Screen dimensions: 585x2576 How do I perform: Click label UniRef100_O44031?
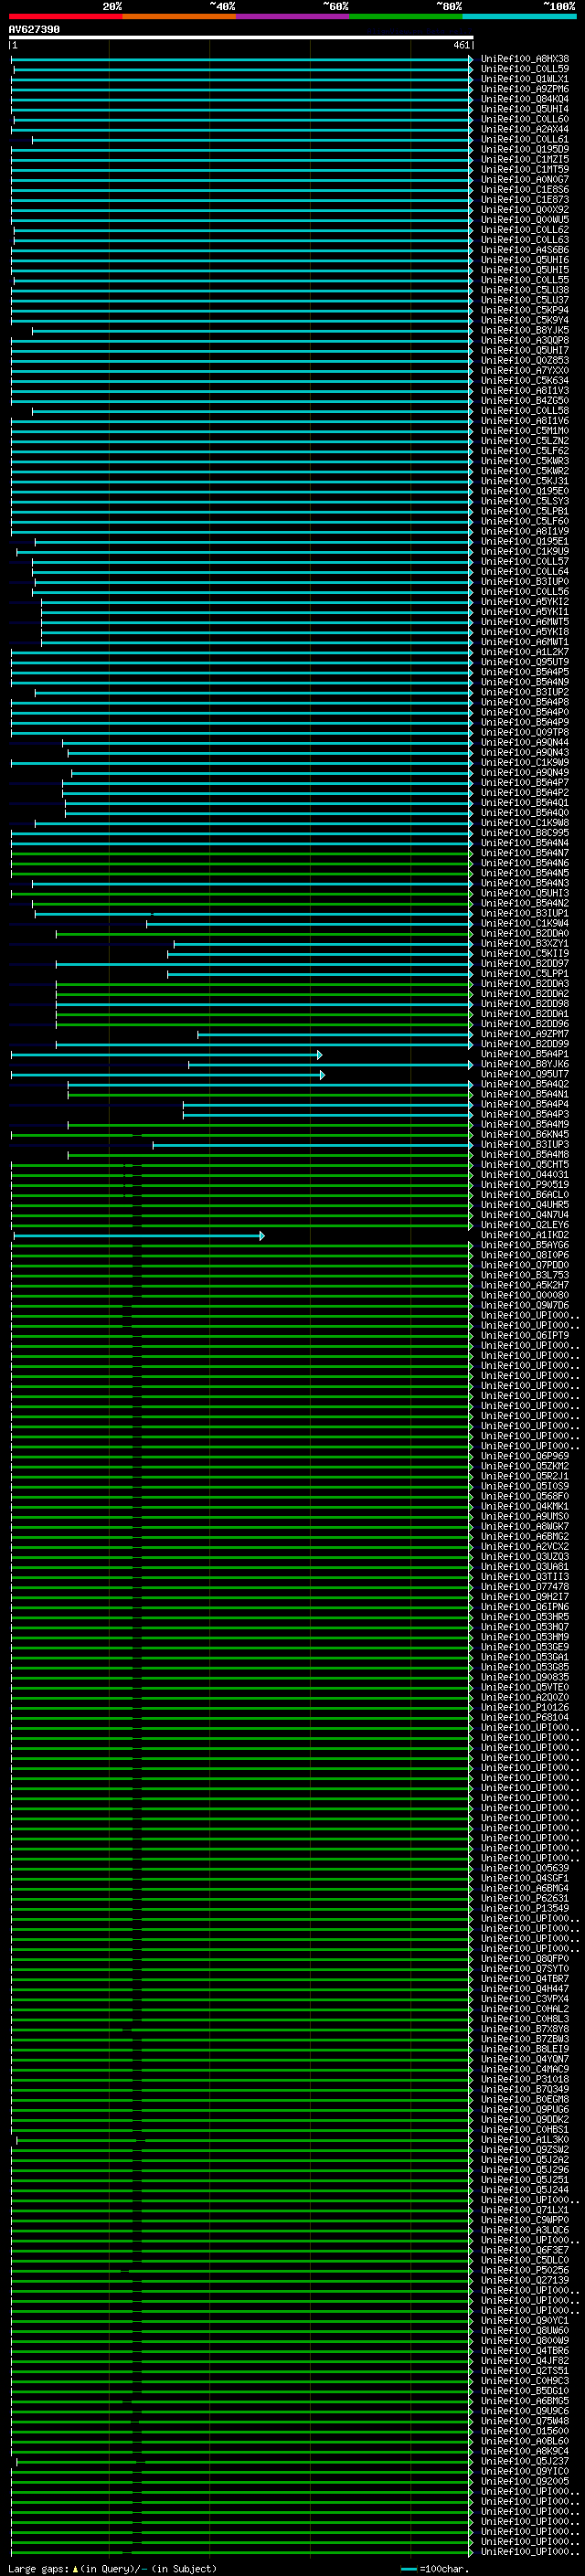point(525,1175)
